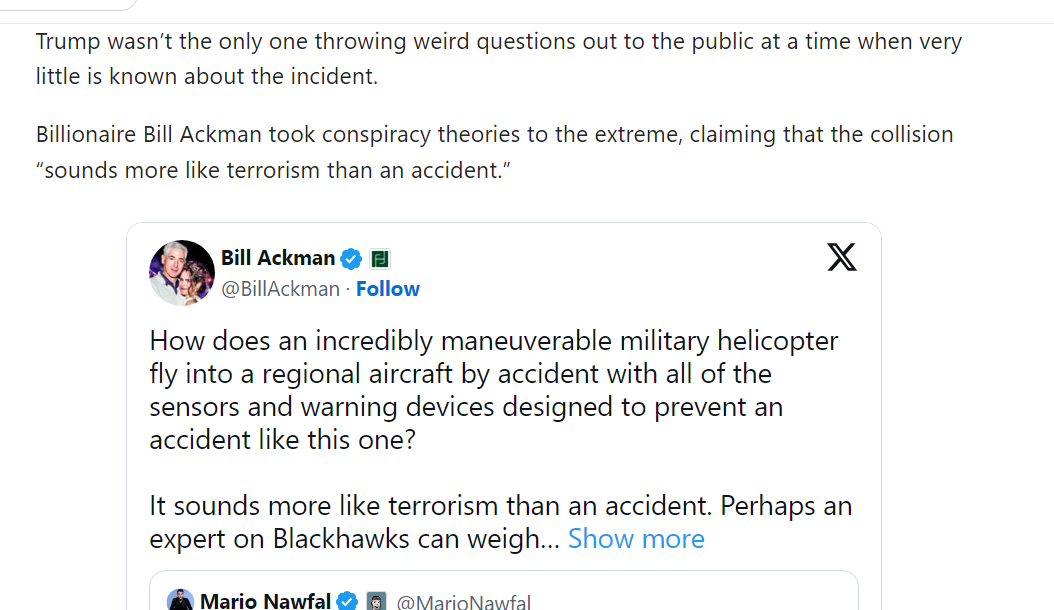Expand the tweet with Show more

(x=636, y=539)
